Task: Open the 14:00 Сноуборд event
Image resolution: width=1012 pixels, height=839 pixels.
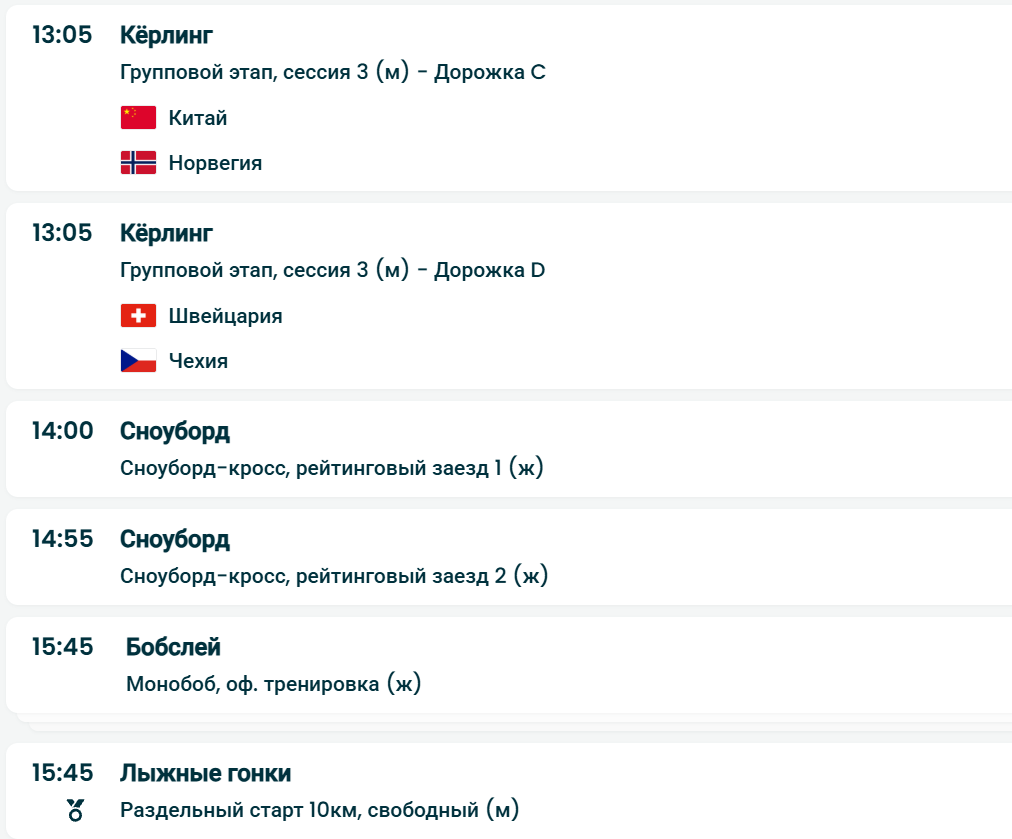Action: [x=174, y=431]
